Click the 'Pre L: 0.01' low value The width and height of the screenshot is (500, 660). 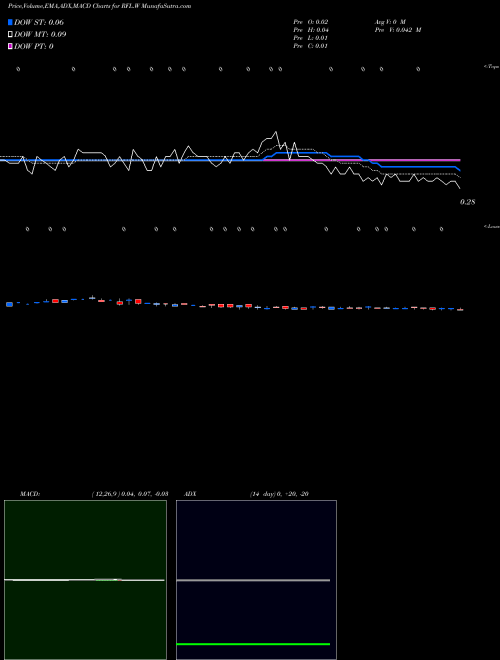tap(311, 38)
